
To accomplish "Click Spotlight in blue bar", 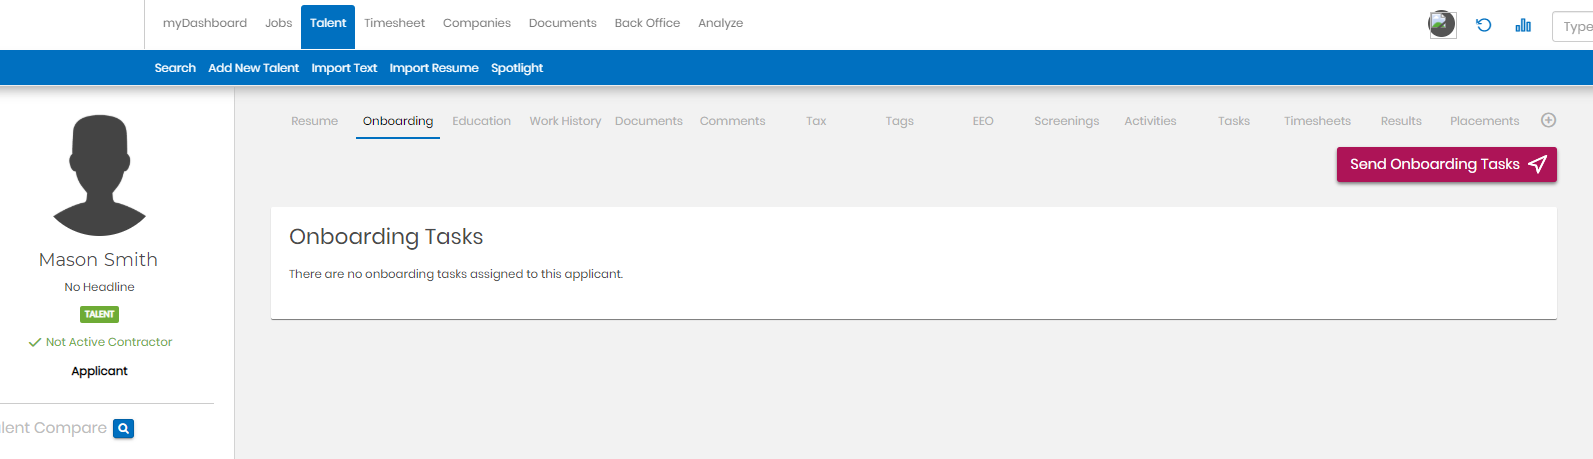I will point(517,68).
